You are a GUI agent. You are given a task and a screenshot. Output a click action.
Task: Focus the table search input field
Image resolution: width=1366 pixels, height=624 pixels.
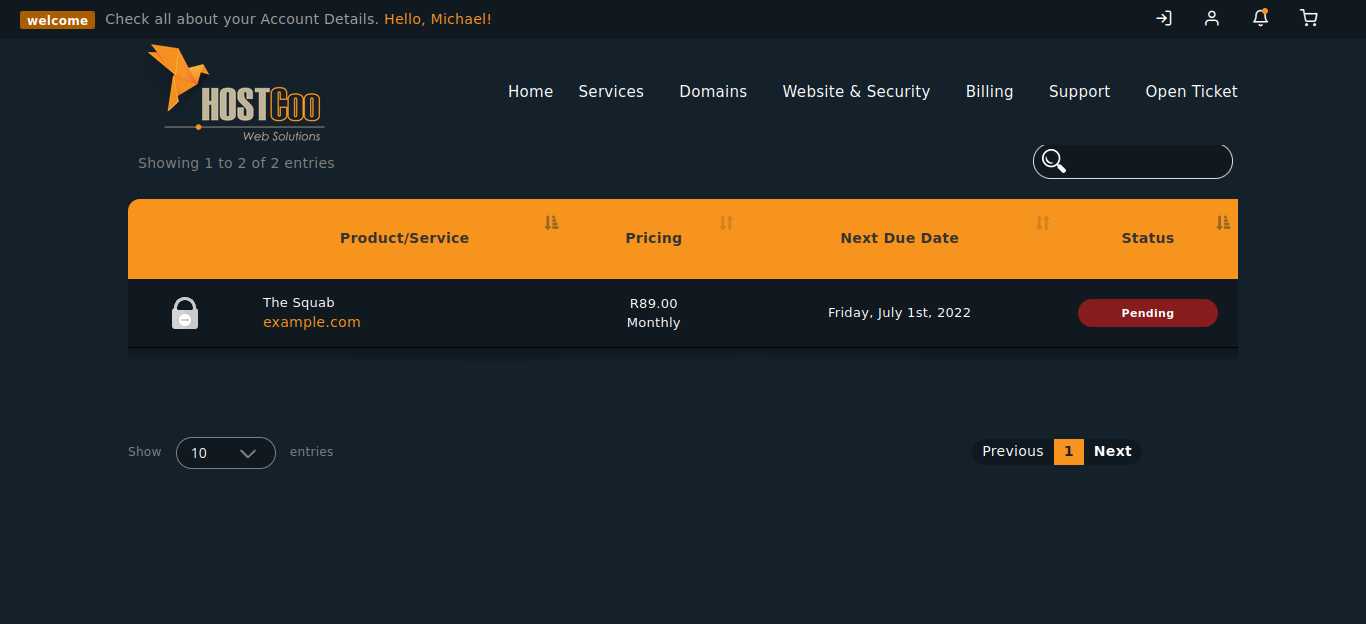pyautogui.click(x=1133, y=161)
